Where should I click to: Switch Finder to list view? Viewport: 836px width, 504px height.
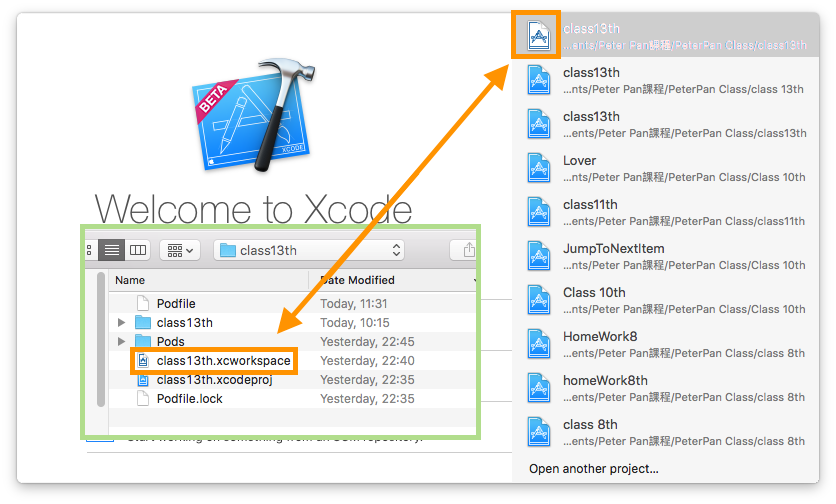coord(111,250)
